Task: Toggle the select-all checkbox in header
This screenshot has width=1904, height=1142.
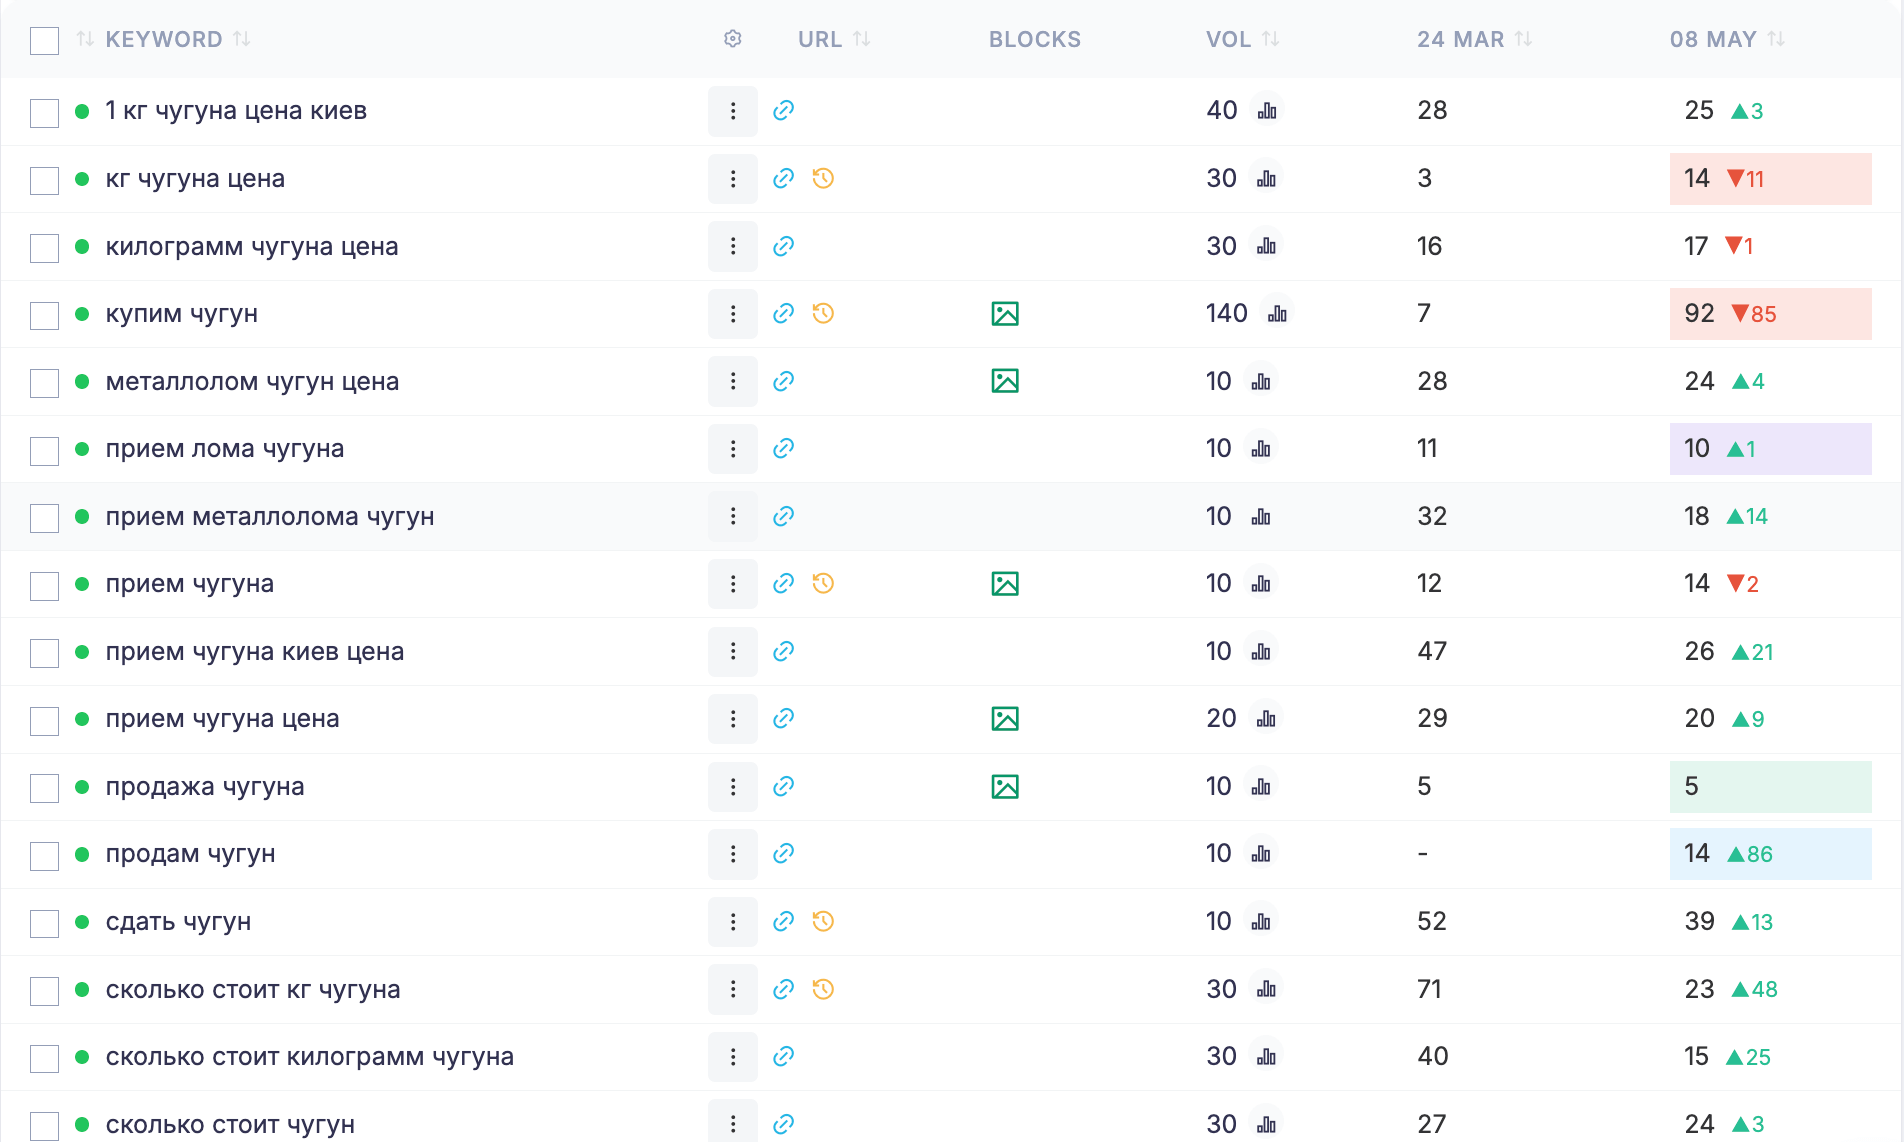Action: pyautogui.click(x=44, y=41)
